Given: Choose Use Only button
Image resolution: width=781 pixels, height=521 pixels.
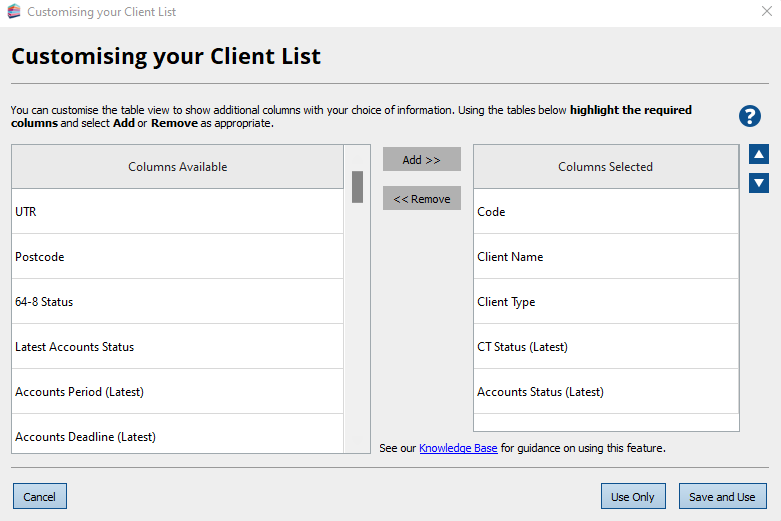Looking at the screenshot, I should (x=633, y=497).
